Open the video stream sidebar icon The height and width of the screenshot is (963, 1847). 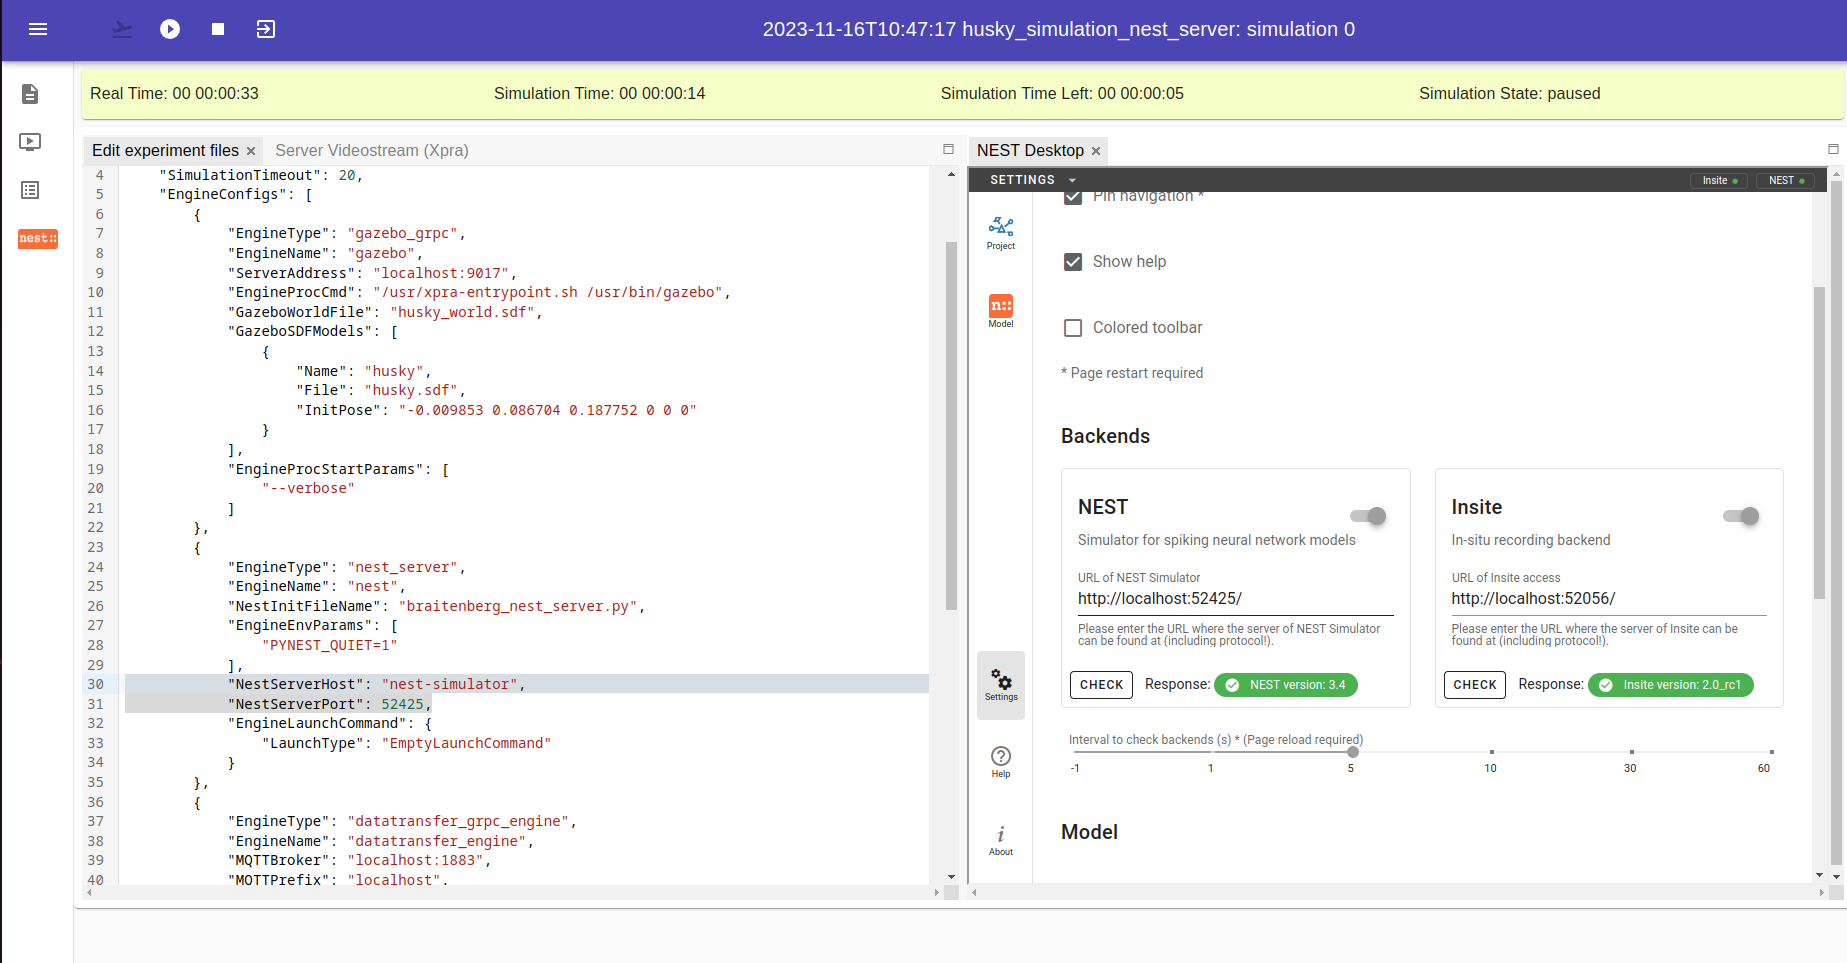coord(30,142)
